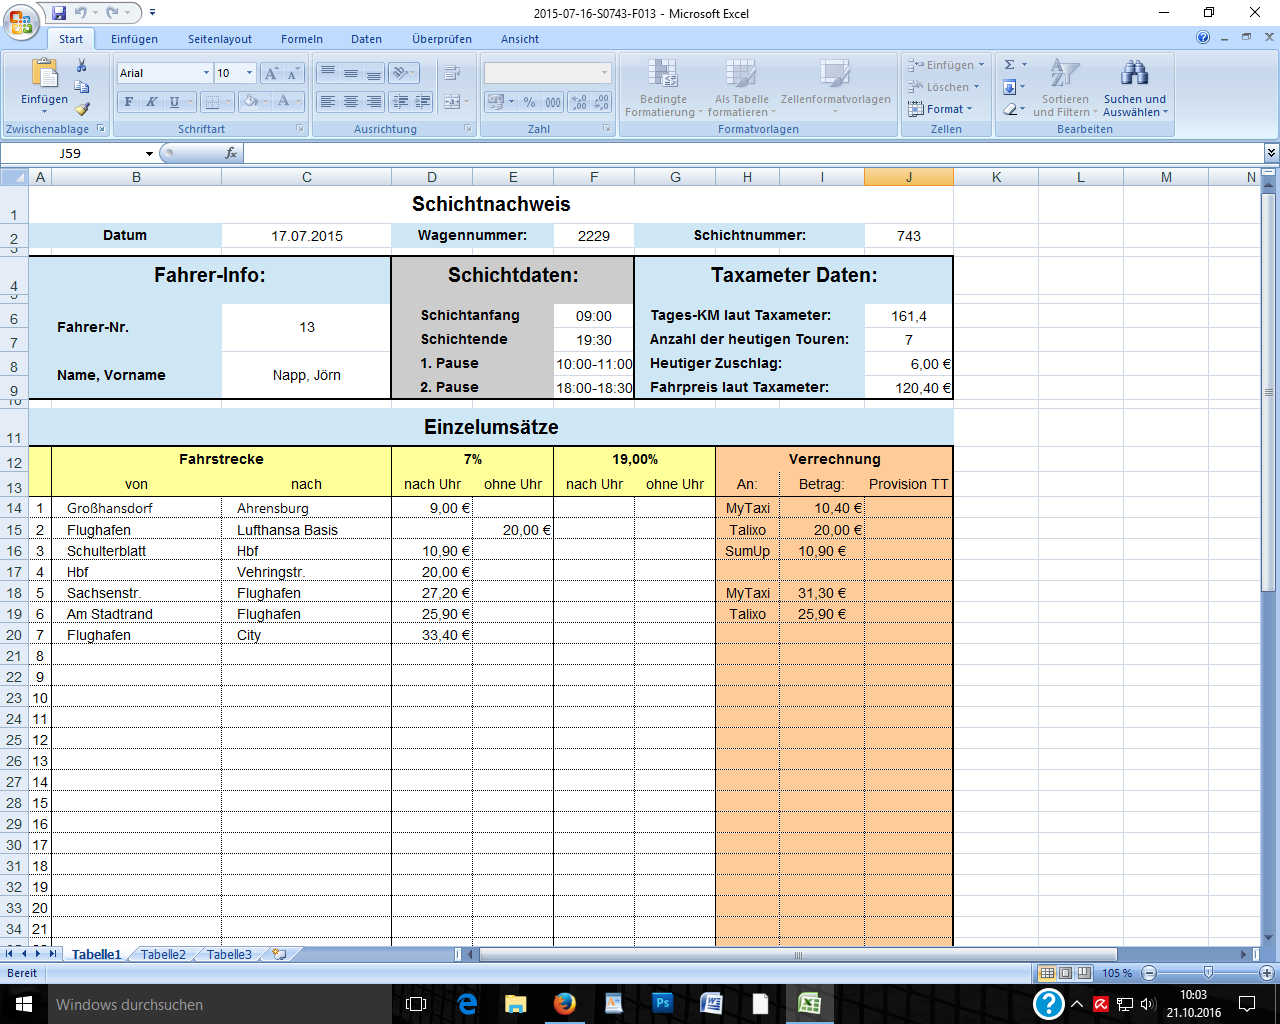Open the name box J59 dropdown arrow
Viewport: 1280px width, 1024px height.
[149, 153]
